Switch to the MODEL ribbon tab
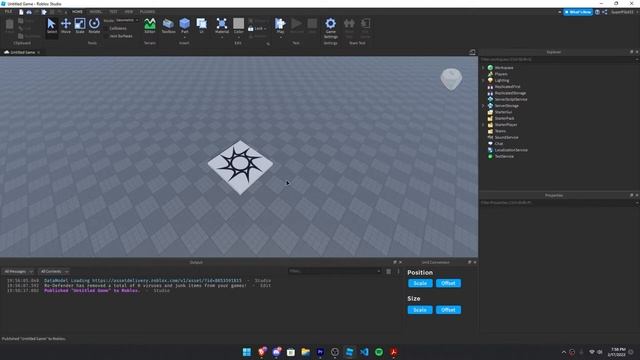This screenshot has width=640, height=360. click(x=96, y=12)
